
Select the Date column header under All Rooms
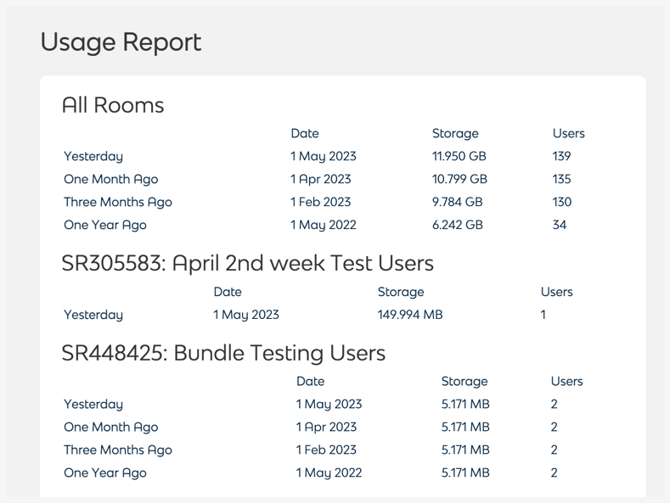[305, 133]
